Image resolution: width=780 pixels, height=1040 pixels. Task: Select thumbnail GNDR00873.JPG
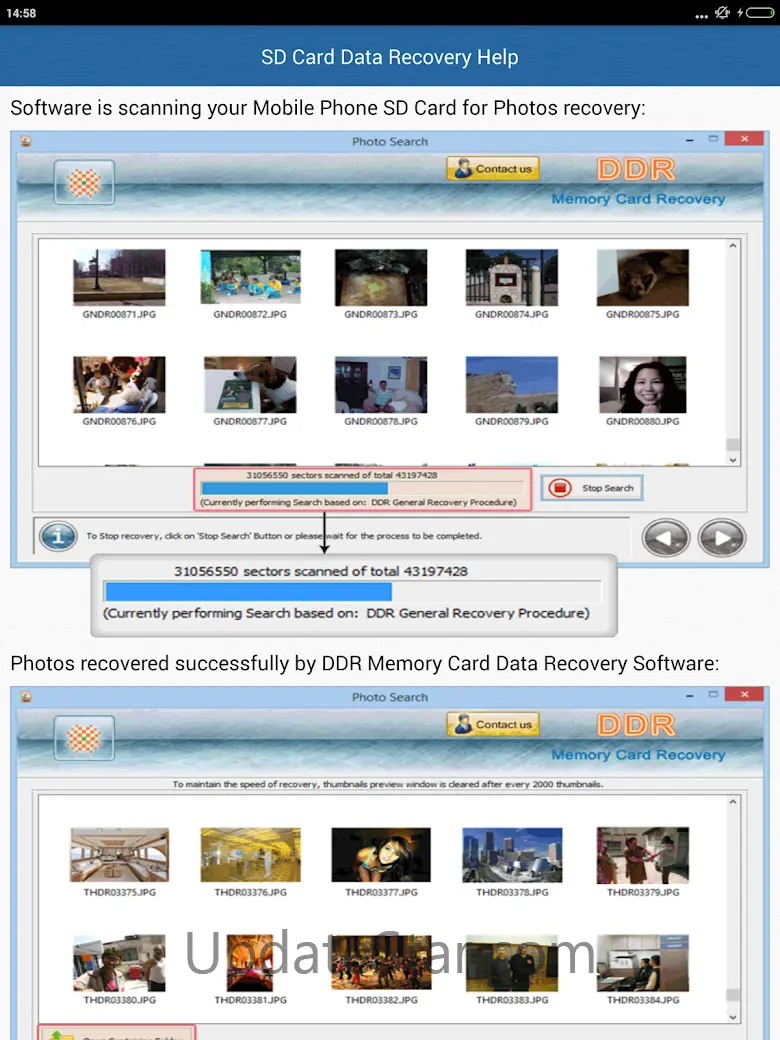(381, 277)
